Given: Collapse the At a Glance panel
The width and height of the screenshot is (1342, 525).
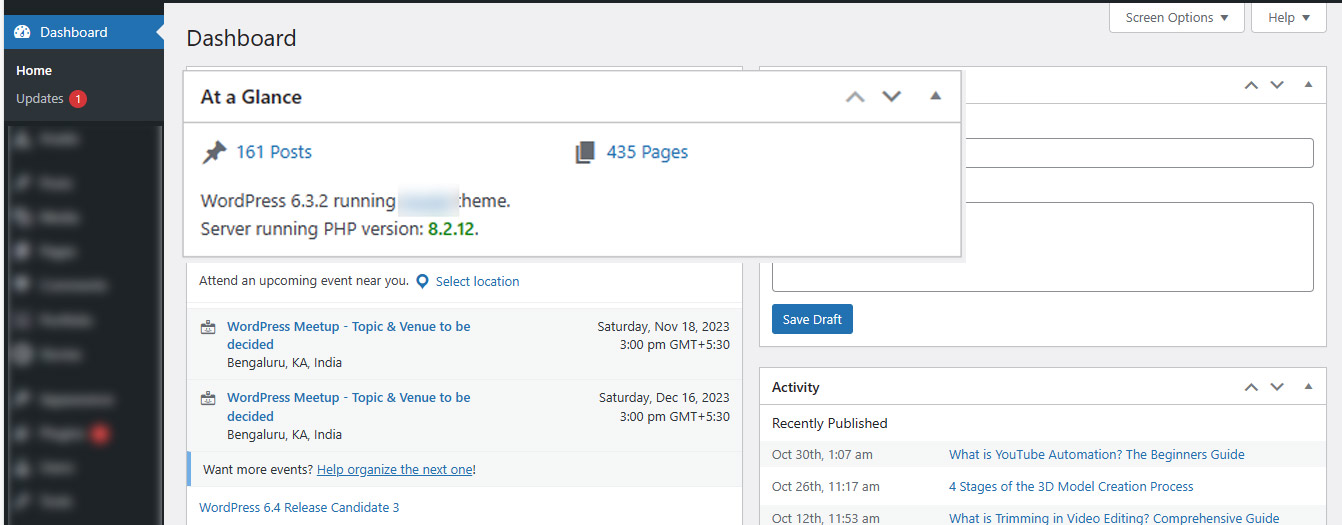Looking at the screenshot, I should [936, 96].
